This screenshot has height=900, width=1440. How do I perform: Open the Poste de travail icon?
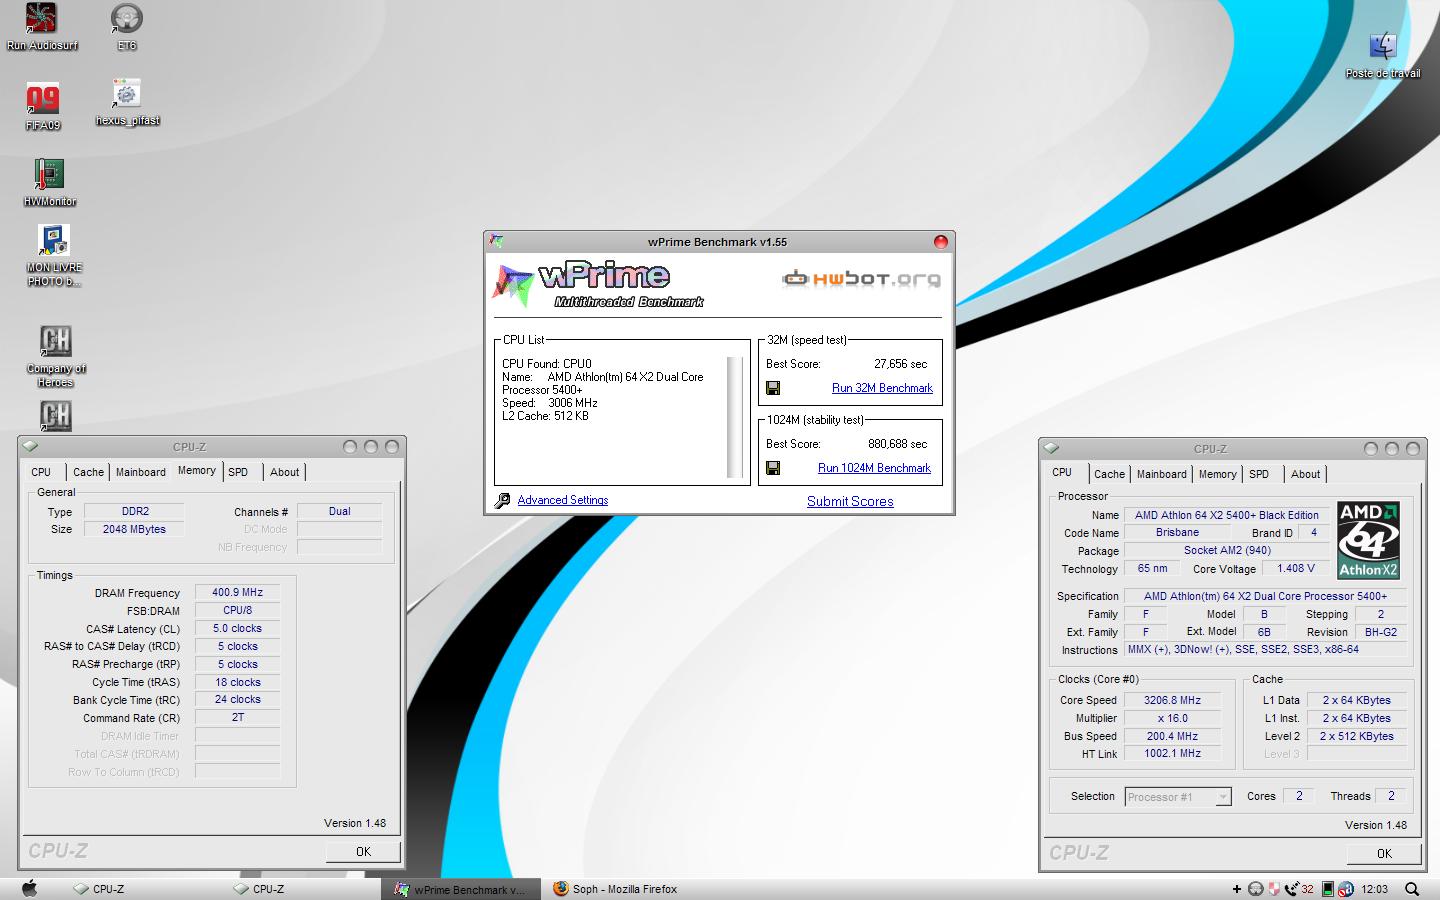point(1383,55)
